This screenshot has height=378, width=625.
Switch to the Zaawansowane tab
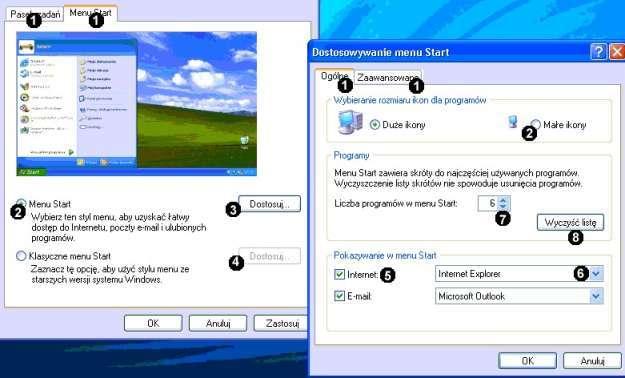pyautogui.click(x=388, y=77)
